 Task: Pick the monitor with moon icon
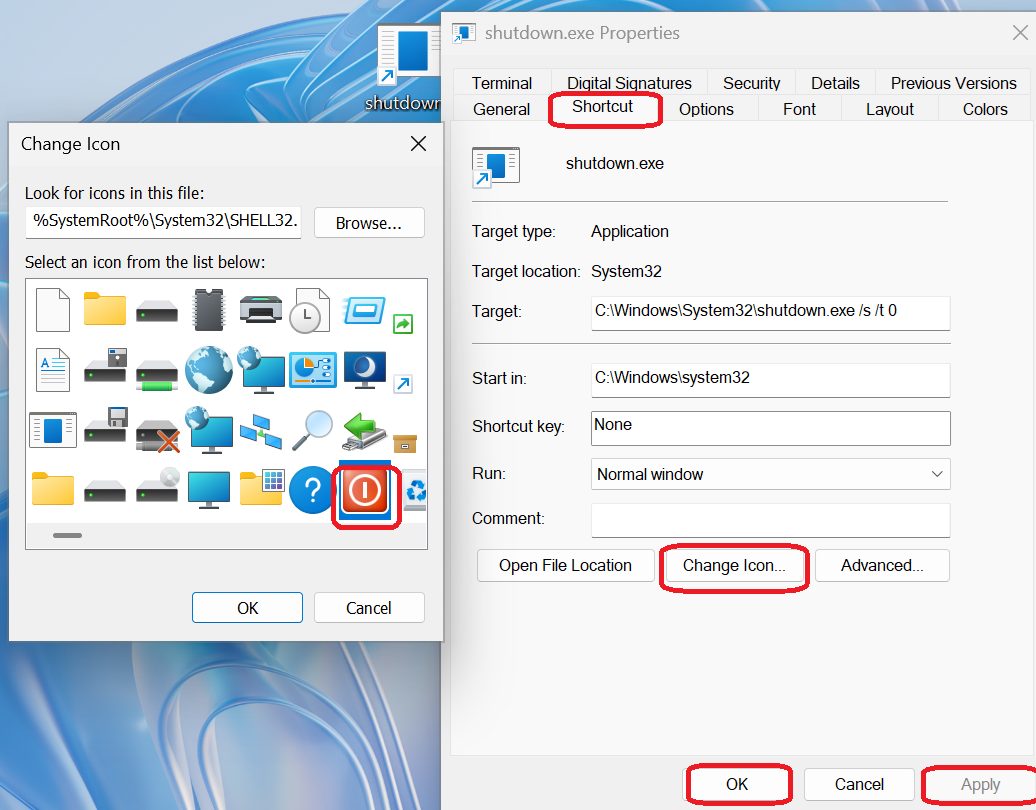(x=365, y=371)
